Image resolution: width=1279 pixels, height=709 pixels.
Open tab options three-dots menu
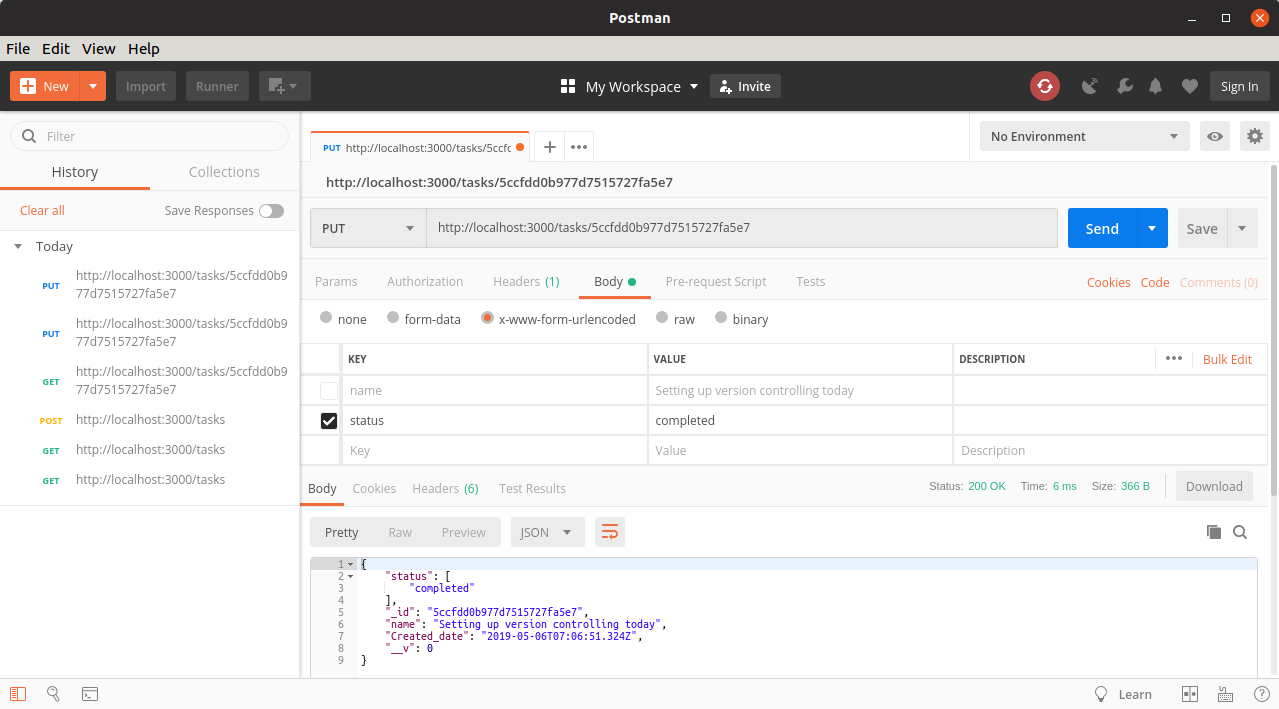pyautogui.click(x=579, y=147)
